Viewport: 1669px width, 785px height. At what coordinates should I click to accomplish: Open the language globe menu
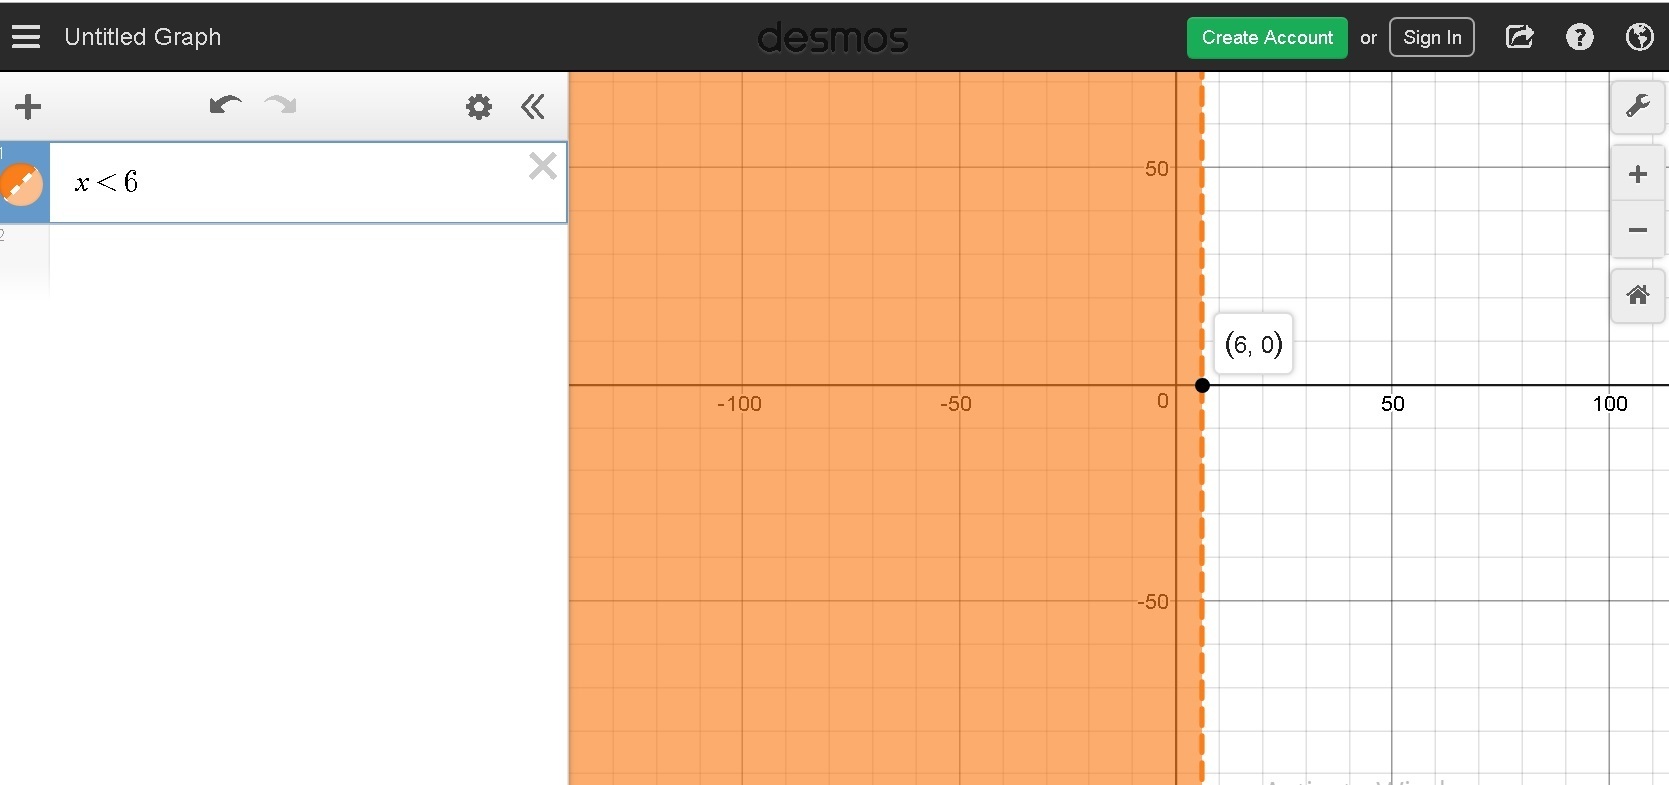1640,37
